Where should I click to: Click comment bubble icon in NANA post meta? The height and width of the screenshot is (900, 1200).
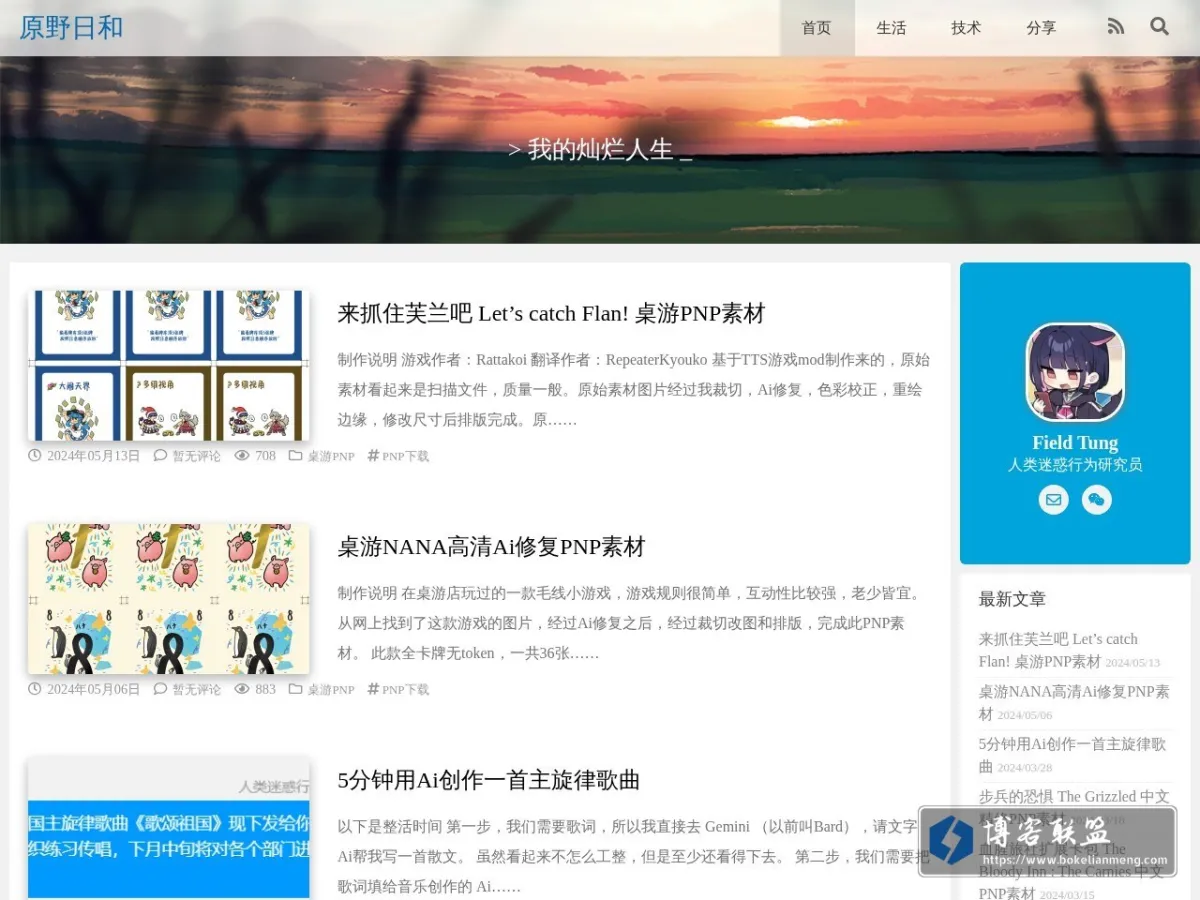click(160, 688)
